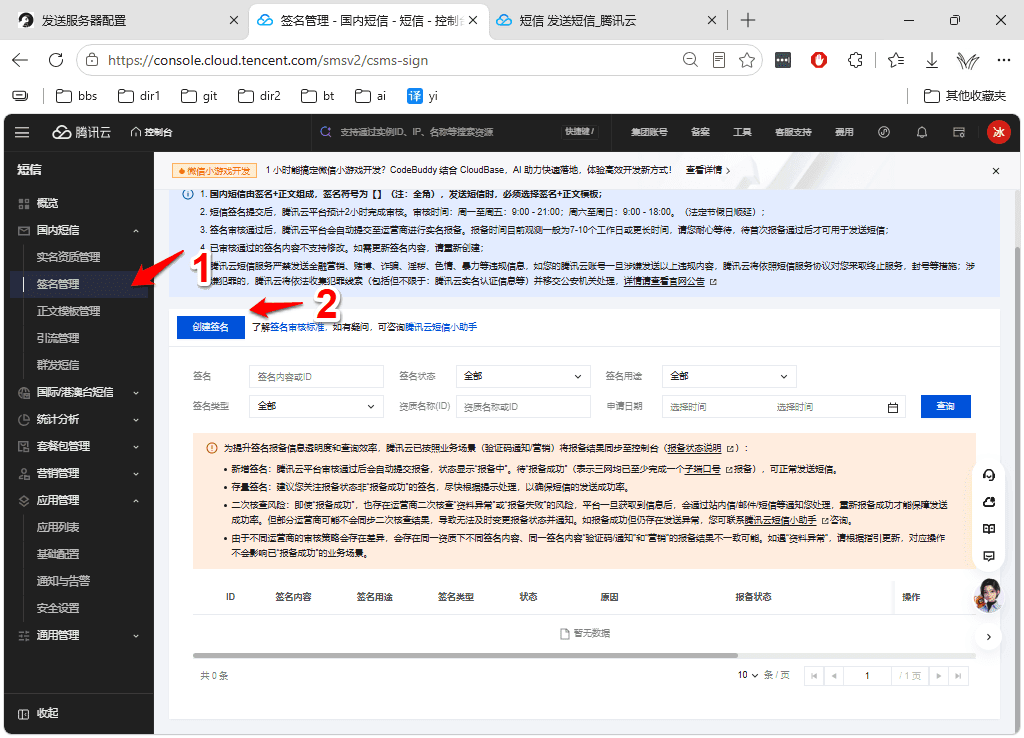Open browser extensions puzzle icon
This screenshot has width=1024, height=738.
pyautogui.click(x=855, y=60)
